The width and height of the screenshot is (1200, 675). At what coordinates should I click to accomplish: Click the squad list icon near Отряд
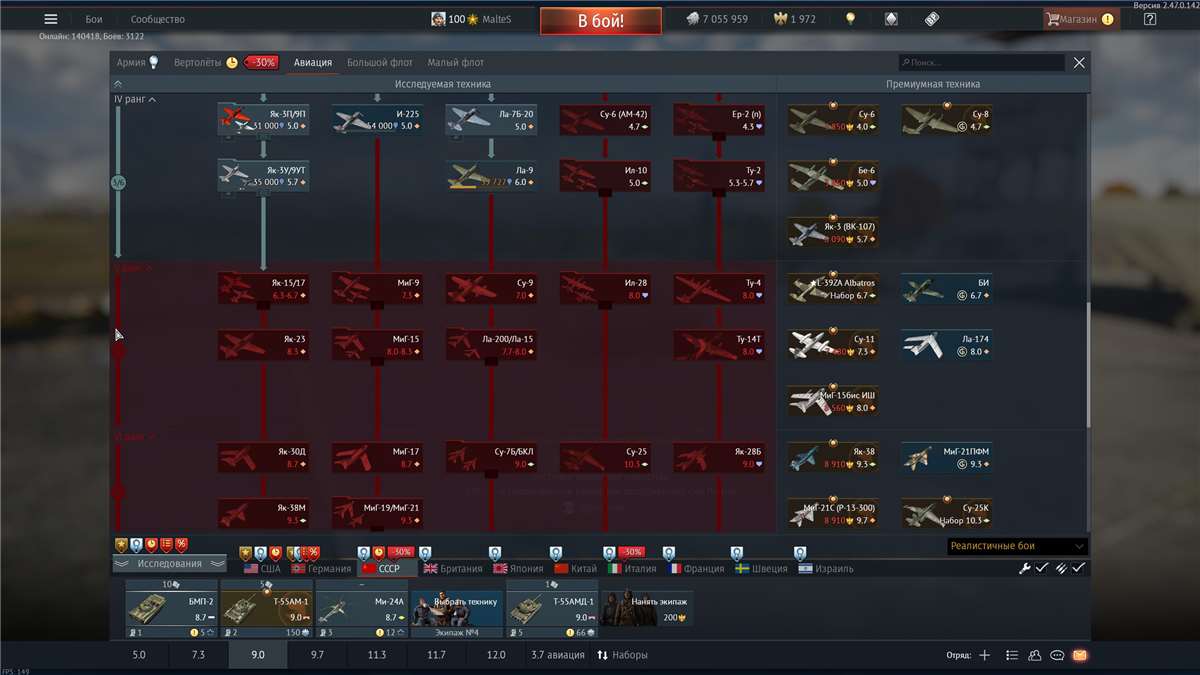coord(1012,654)
